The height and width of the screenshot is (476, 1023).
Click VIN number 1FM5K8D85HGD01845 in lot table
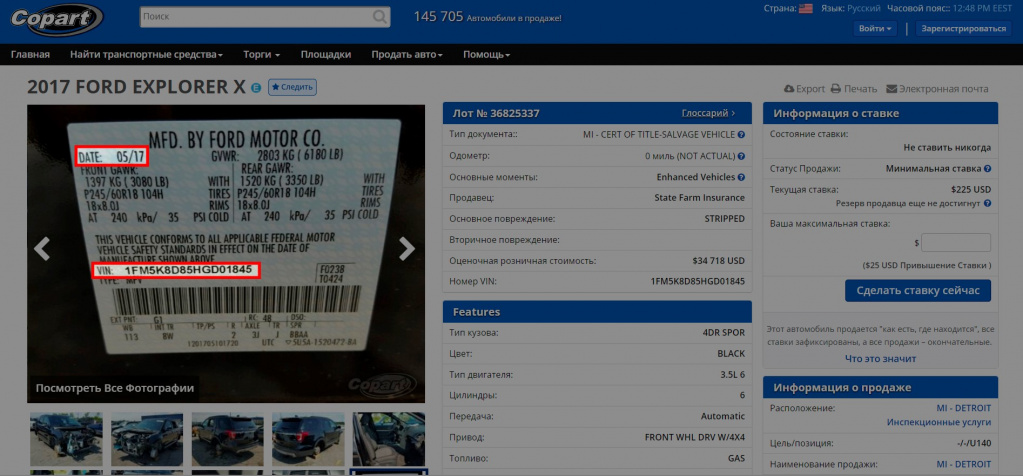coord(697,282)
